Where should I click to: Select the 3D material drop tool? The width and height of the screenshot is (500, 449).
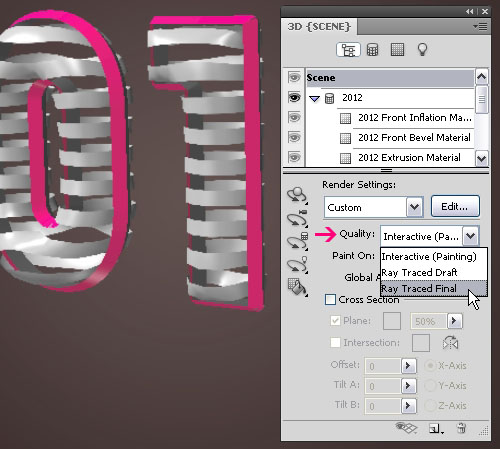(297, 287)
